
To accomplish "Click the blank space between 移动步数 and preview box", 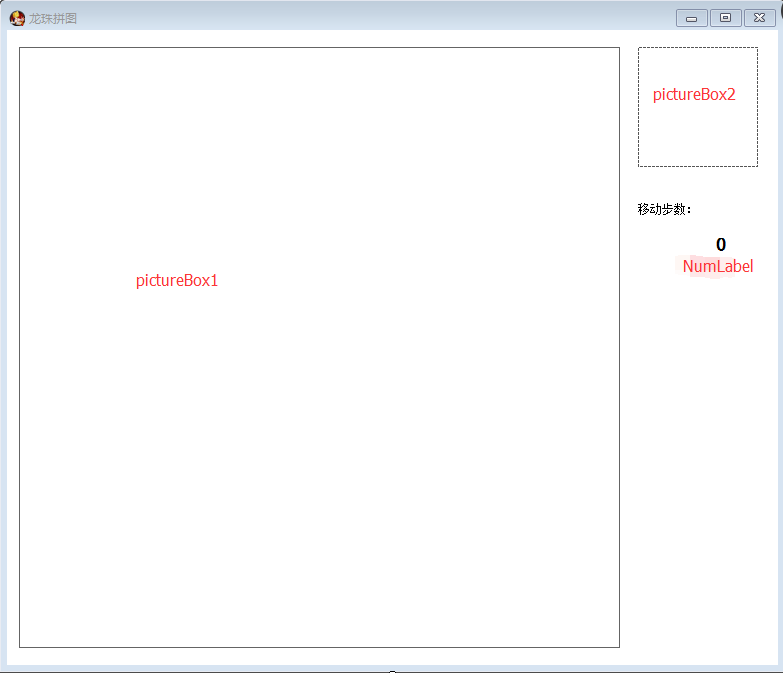I will click(x=698, y=184).
